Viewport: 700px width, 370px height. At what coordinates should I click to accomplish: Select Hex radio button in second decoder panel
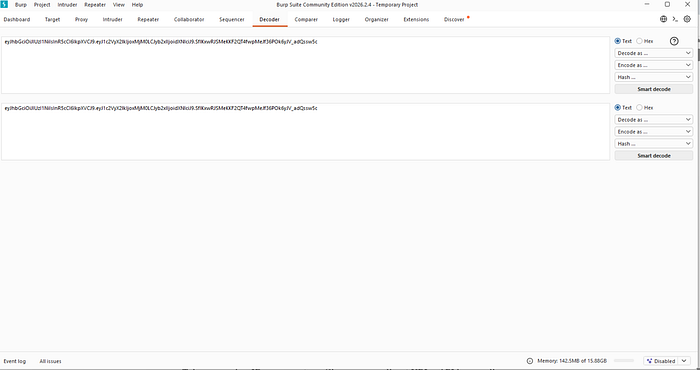[639, 108]
